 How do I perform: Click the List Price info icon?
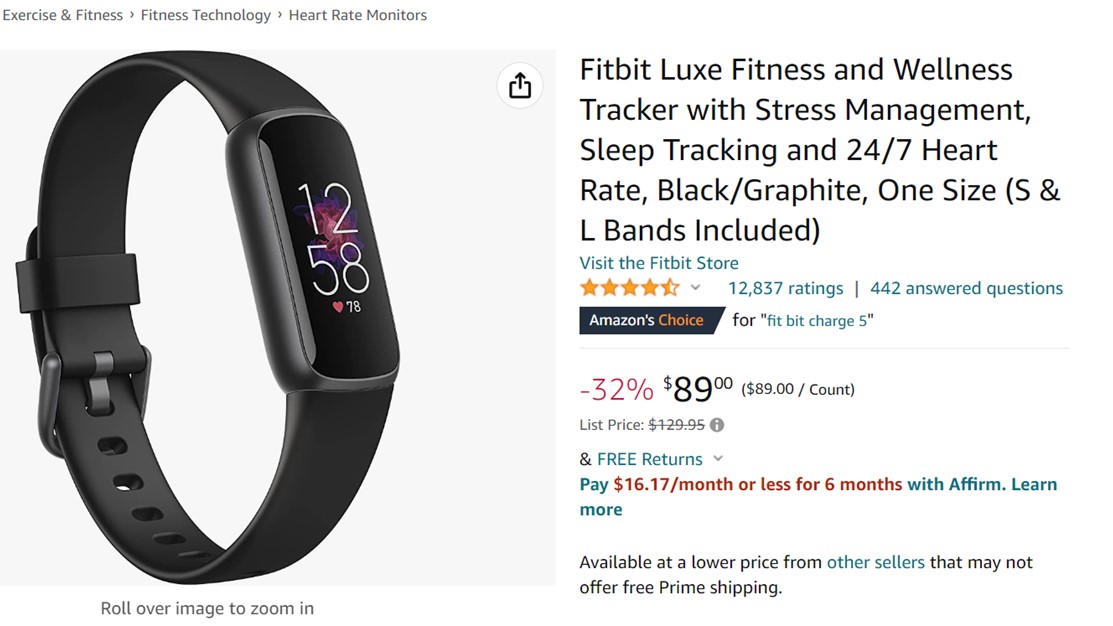click(717, 425)
